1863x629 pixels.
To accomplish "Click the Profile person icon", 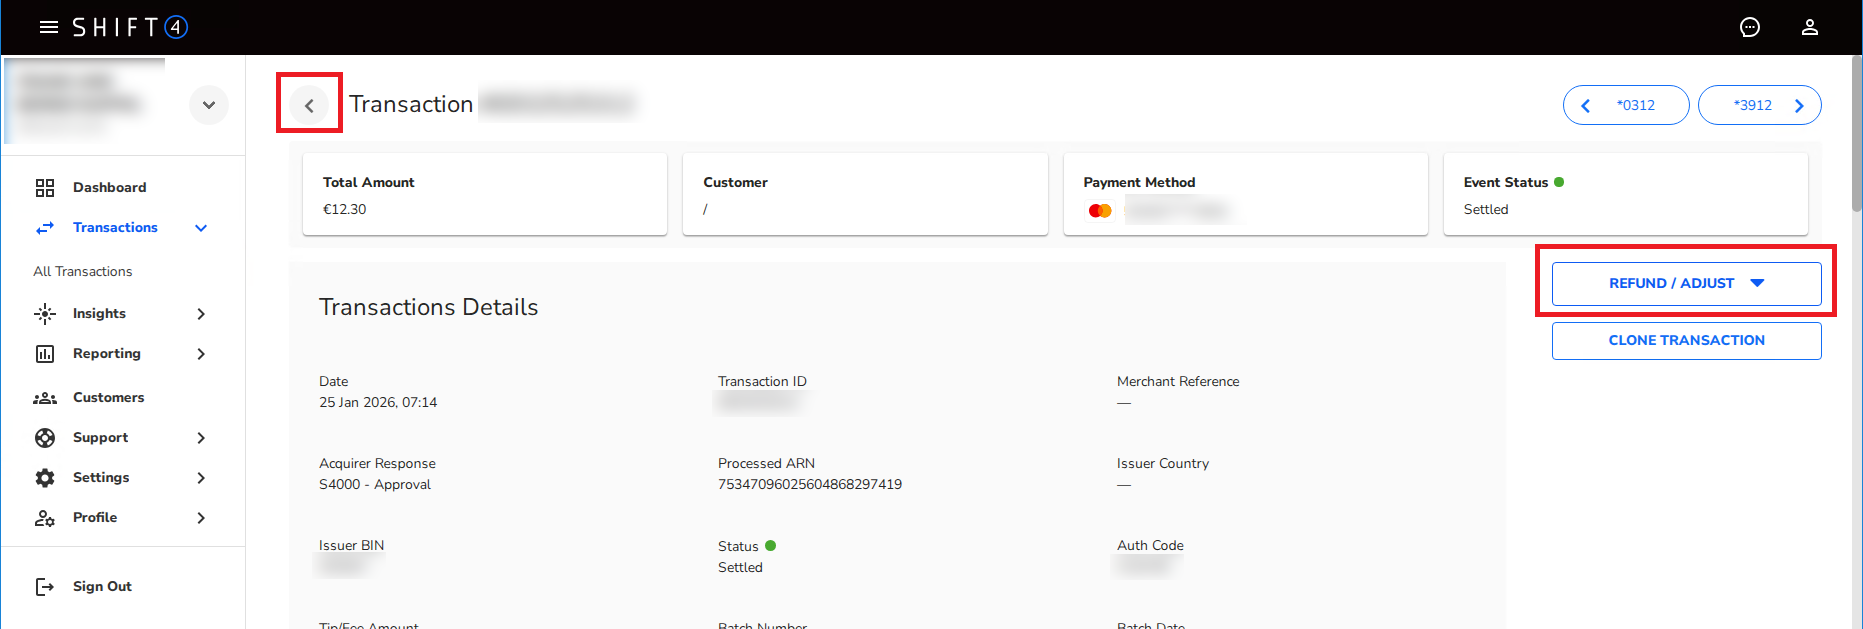I will point(45,518).
